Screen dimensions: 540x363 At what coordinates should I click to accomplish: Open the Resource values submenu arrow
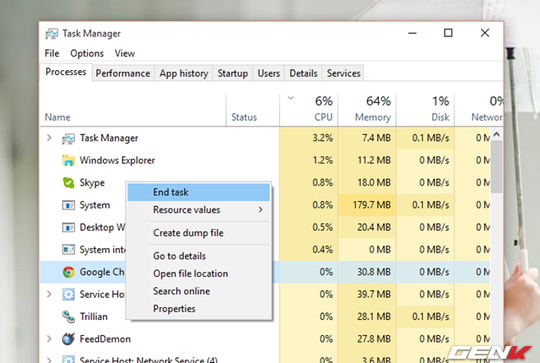pos(261,209)
